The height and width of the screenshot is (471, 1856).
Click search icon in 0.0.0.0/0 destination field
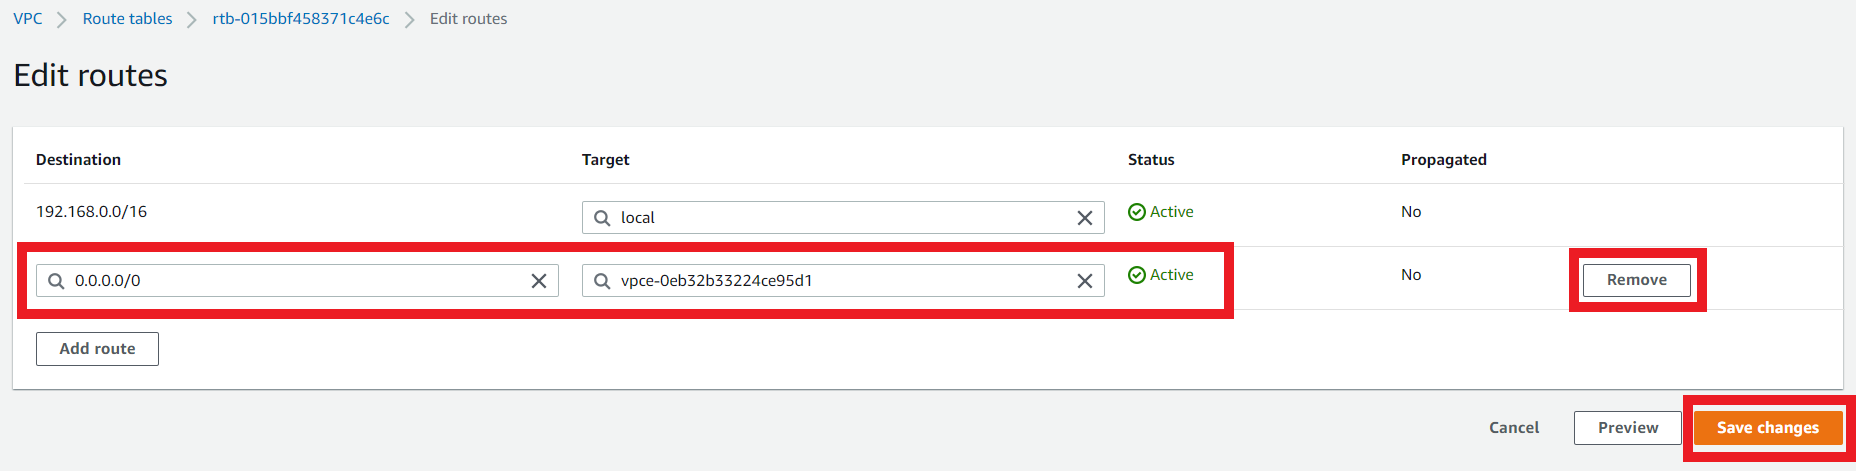point(56,281)
